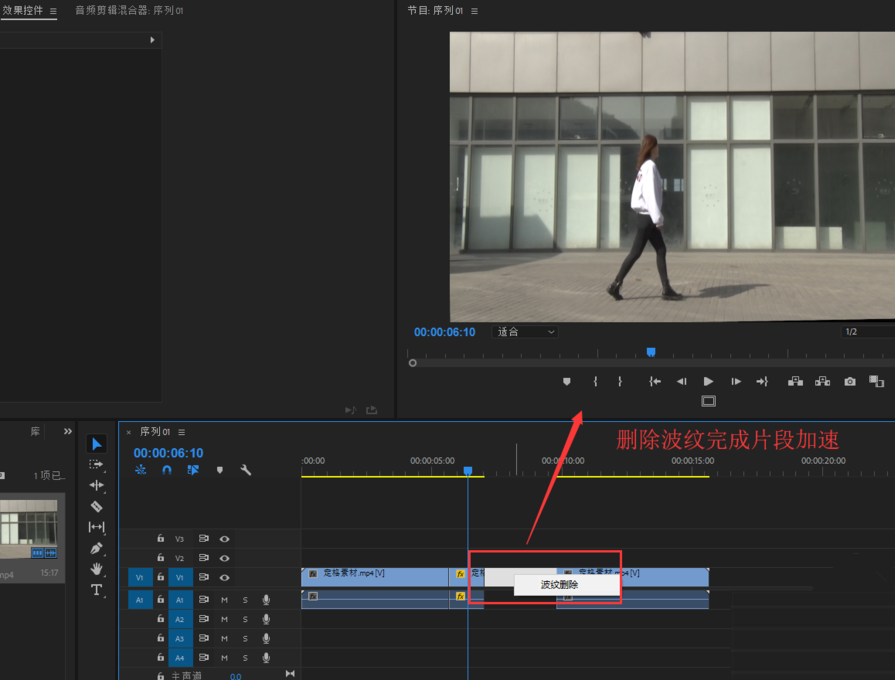Open the 序列01 timeline panel menu
This screenshot has width=895, height=680.
181,434
